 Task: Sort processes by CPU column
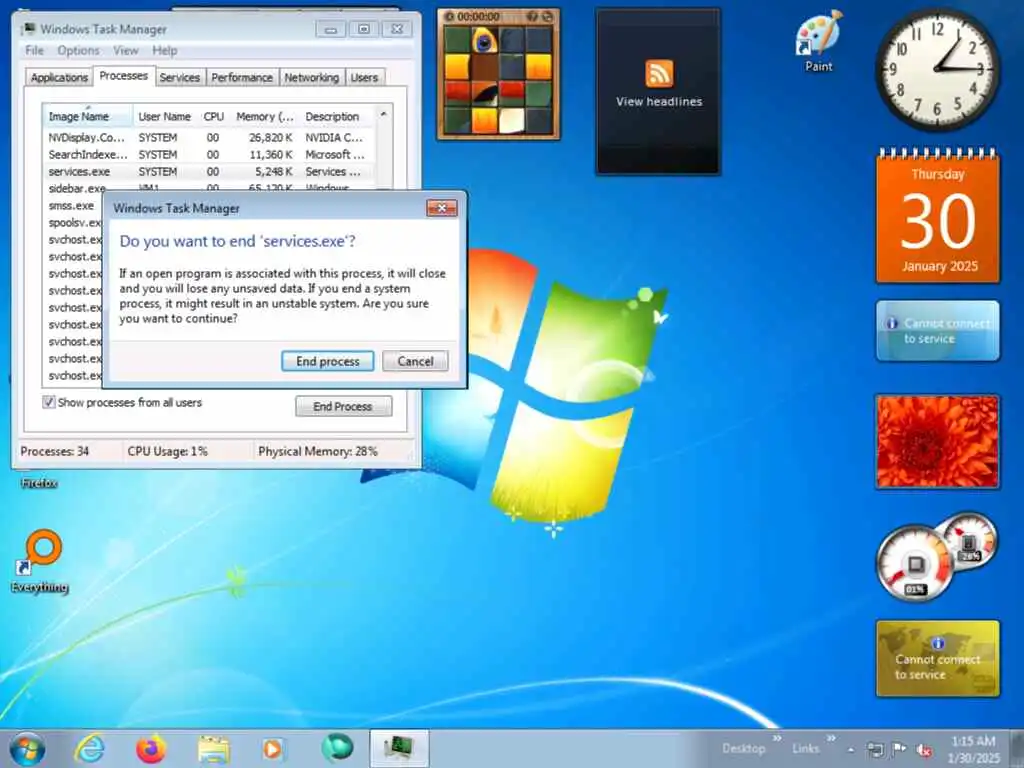point(214,116)
